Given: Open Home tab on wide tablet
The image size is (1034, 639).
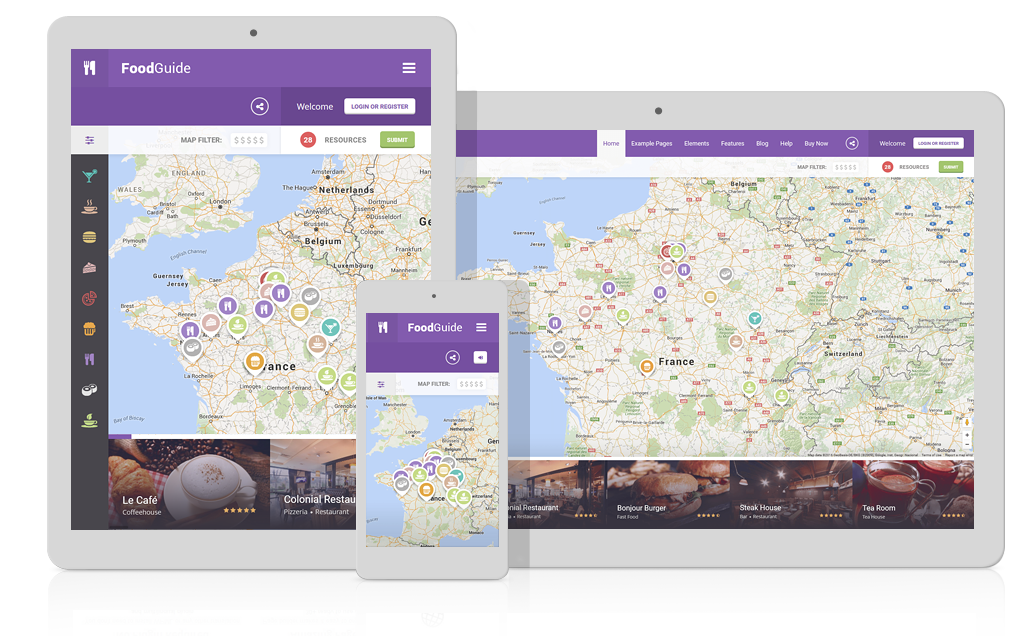Looking at the screenshot, I should (x=611, y=143).
